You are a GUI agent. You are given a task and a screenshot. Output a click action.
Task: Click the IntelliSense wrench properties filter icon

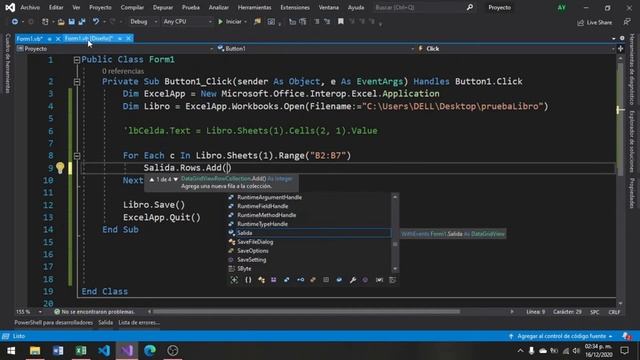(353, 280)
